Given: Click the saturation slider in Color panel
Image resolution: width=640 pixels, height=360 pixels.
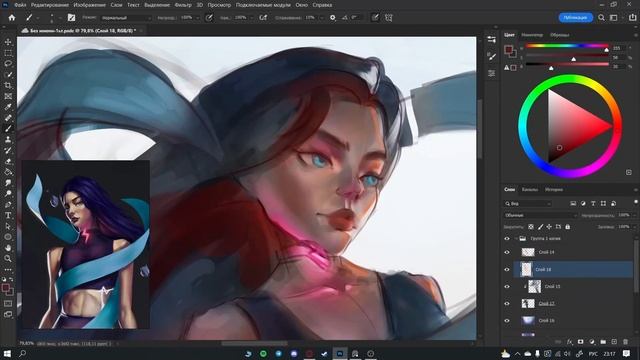Looking at the screenshot, I should point(567,55).
